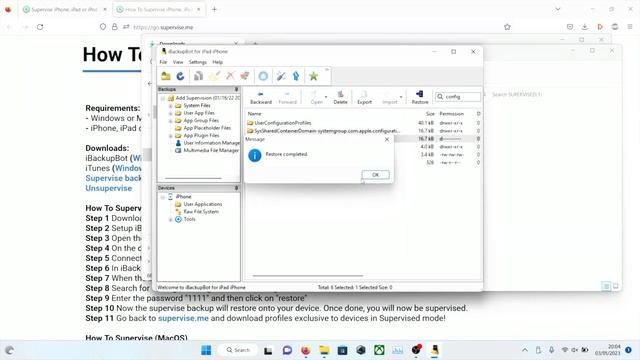Pin the Devices panel with its pushpin
This screenshot has width=640, height=360.
pos(236,188)
